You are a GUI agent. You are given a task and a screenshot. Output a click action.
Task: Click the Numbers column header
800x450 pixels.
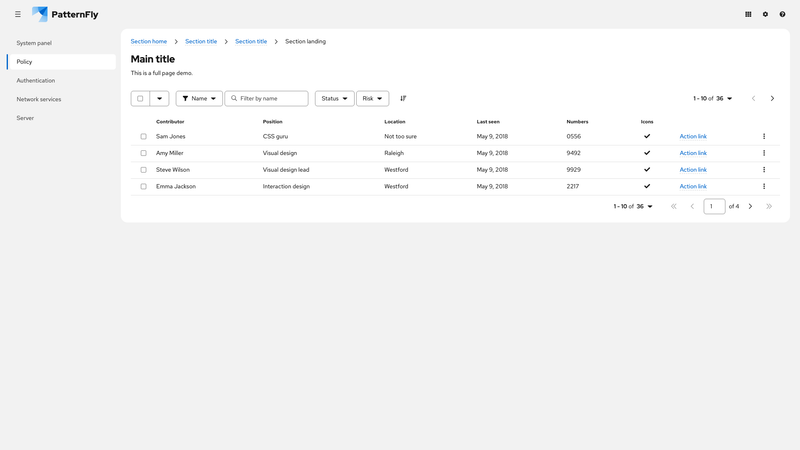(577, 121)
